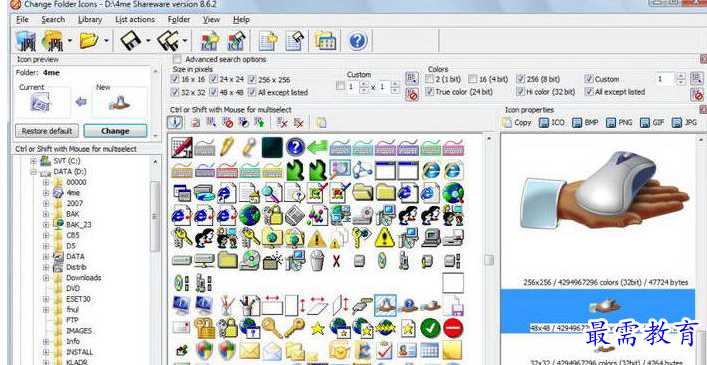707x365 pixels.
Task: Select the red no-entry circle icon
Action: (453, 328)
